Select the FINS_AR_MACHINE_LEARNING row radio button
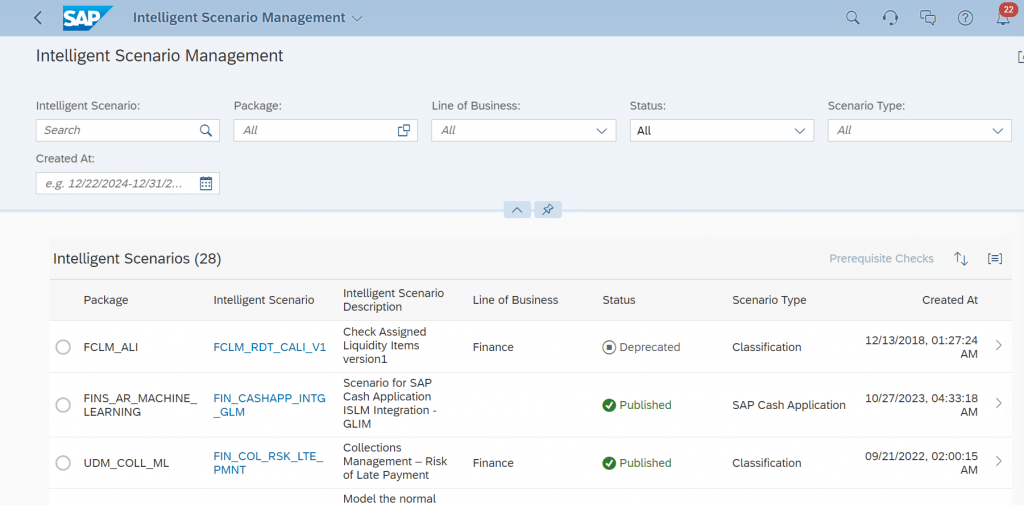 point(63,405)
